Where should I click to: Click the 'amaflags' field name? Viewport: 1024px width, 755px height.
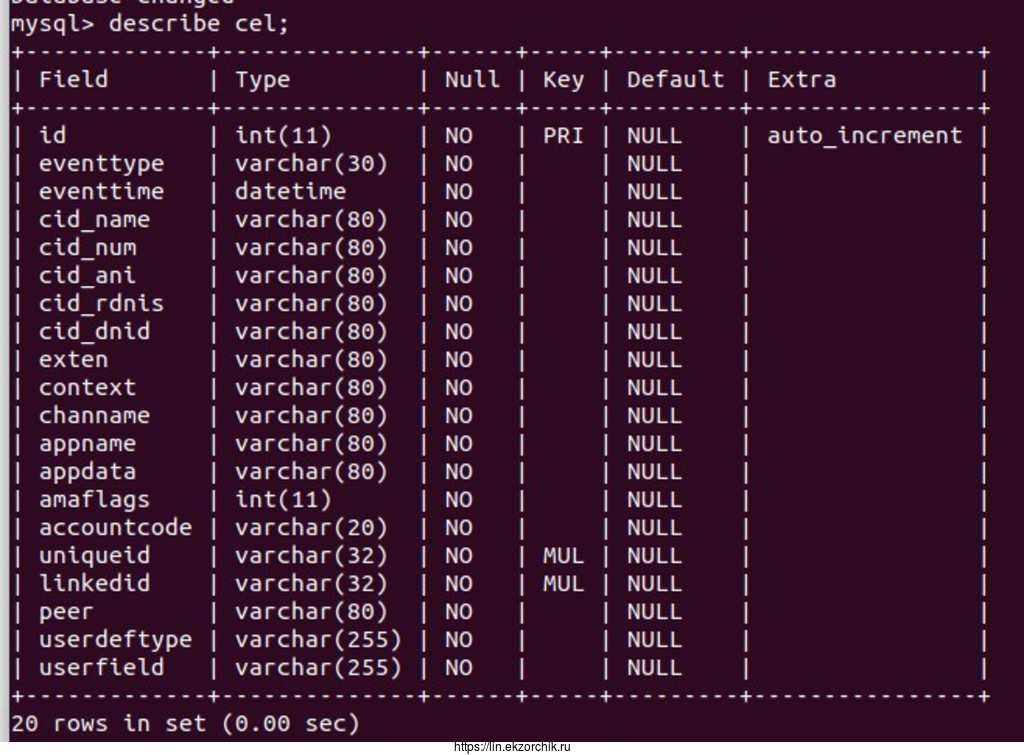click(94, 500)
